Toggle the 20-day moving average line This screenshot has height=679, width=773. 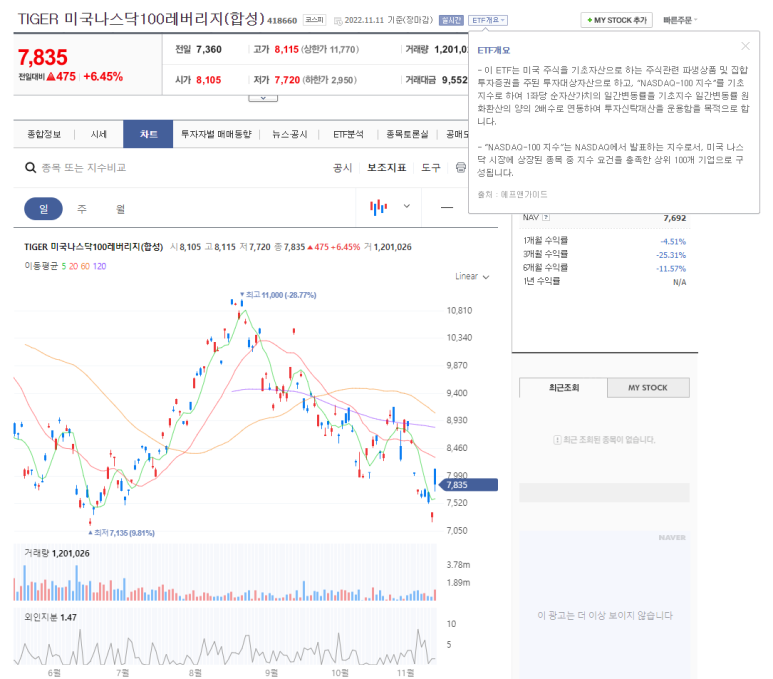pos(73,266)
